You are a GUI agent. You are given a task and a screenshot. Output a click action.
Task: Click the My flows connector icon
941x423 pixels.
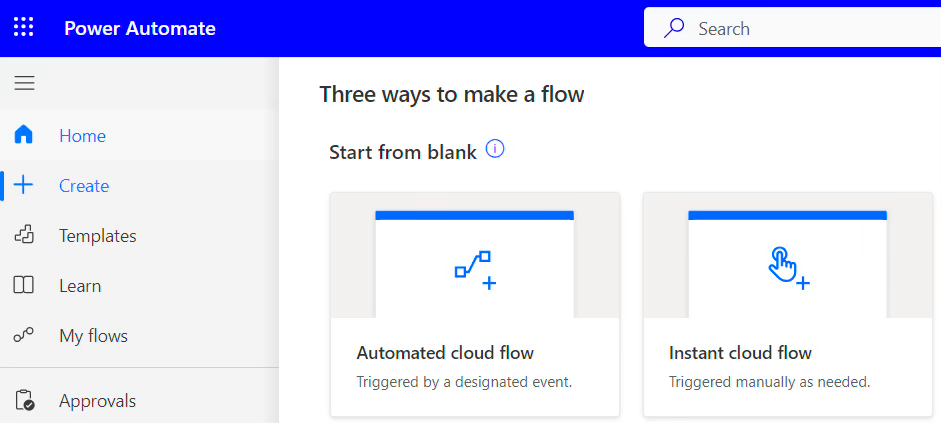point(24,336)
